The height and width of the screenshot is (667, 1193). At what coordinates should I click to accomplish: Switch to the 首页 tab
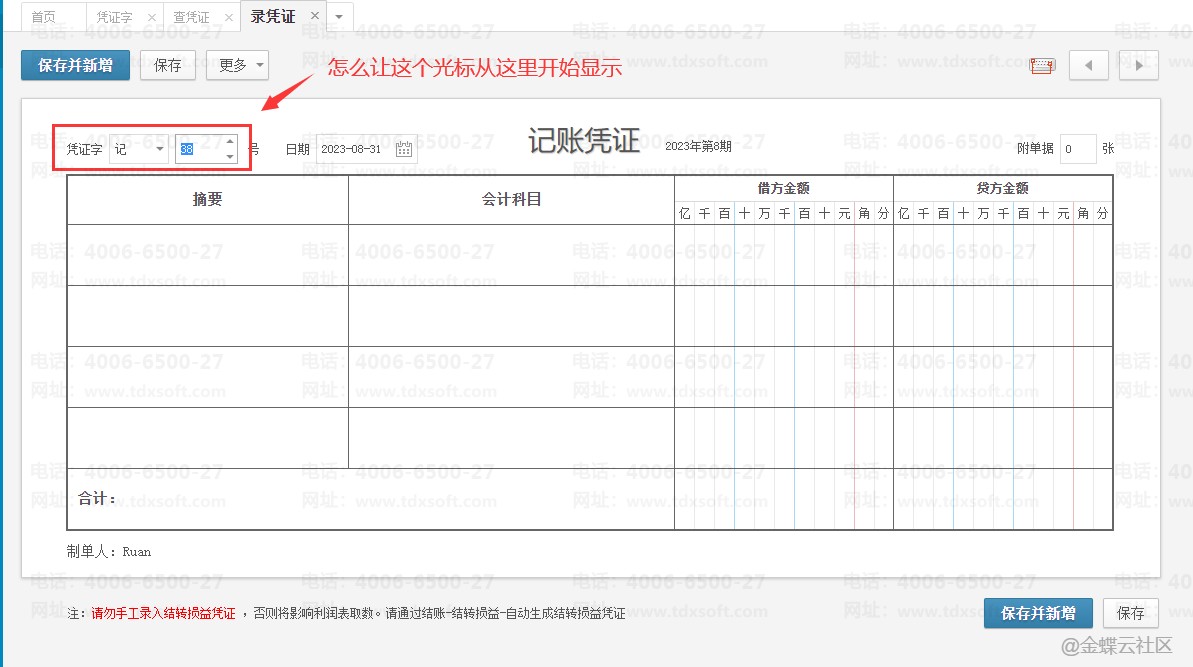pos(43,17)
